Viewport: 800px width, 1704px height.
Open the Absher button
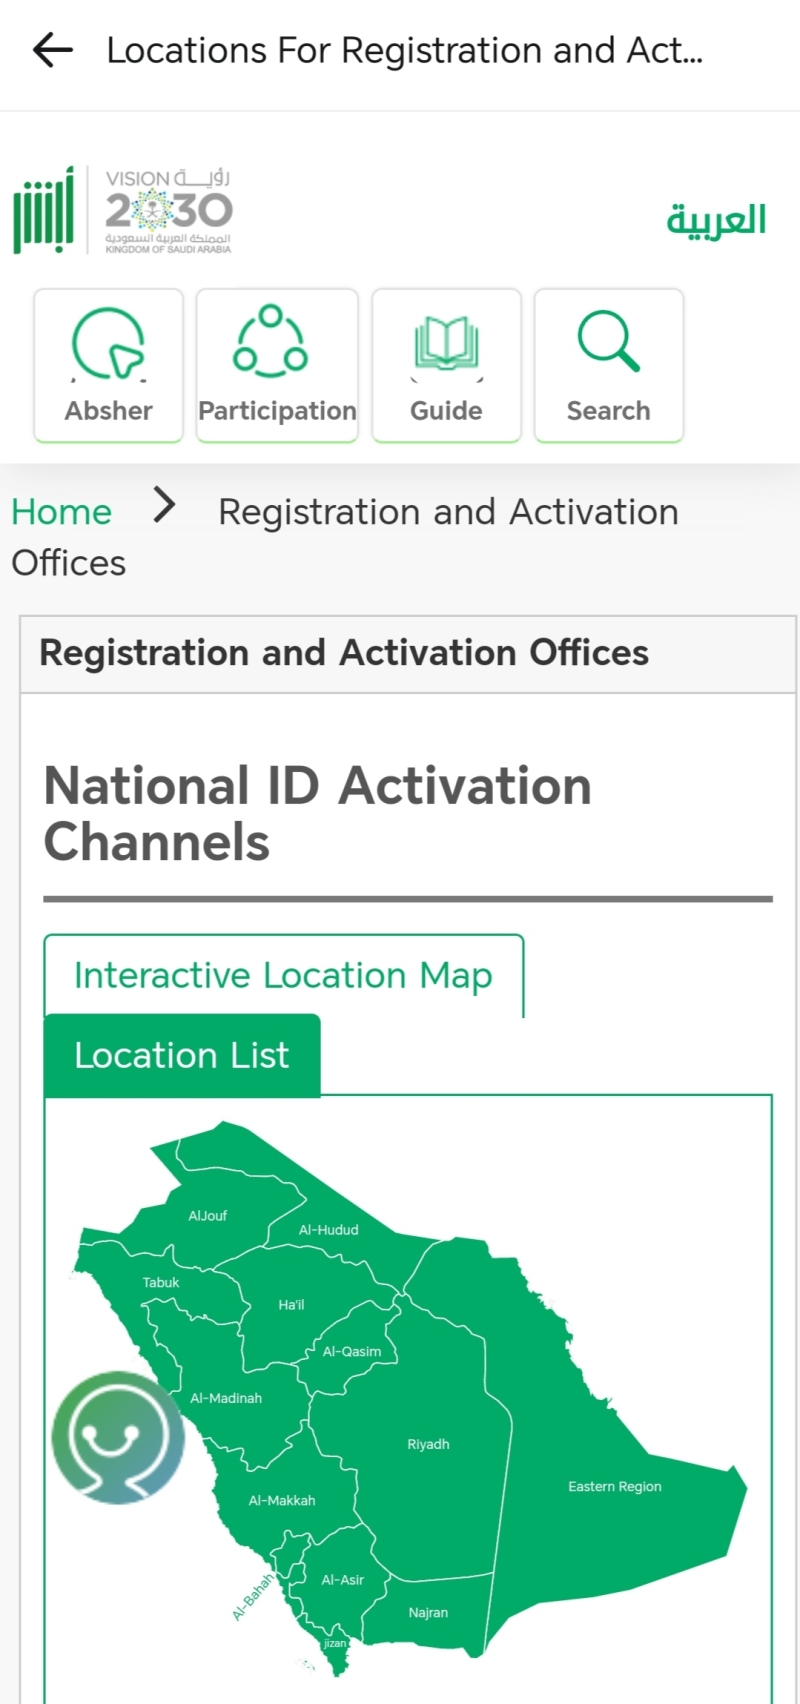[x=108, y=365]
